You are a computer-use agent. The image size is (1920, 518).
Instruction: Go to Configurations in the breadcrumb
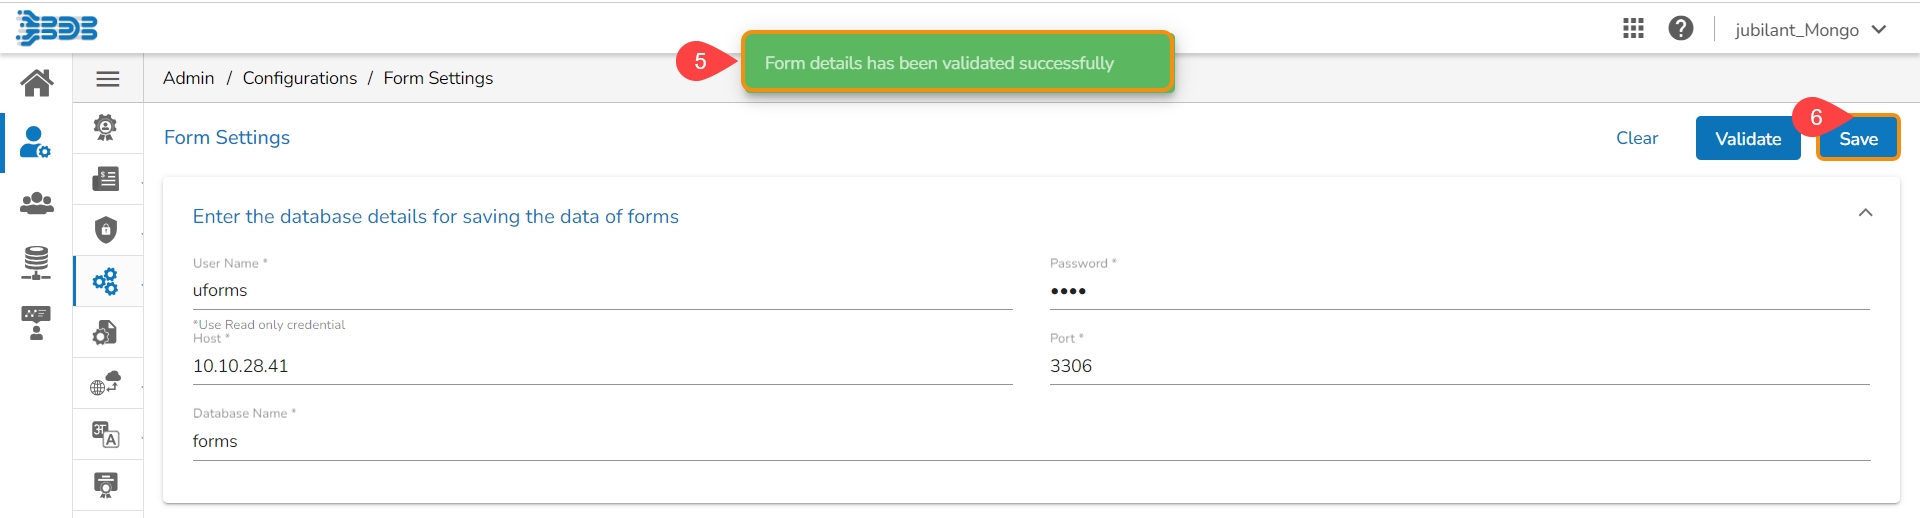click(299, 78)
